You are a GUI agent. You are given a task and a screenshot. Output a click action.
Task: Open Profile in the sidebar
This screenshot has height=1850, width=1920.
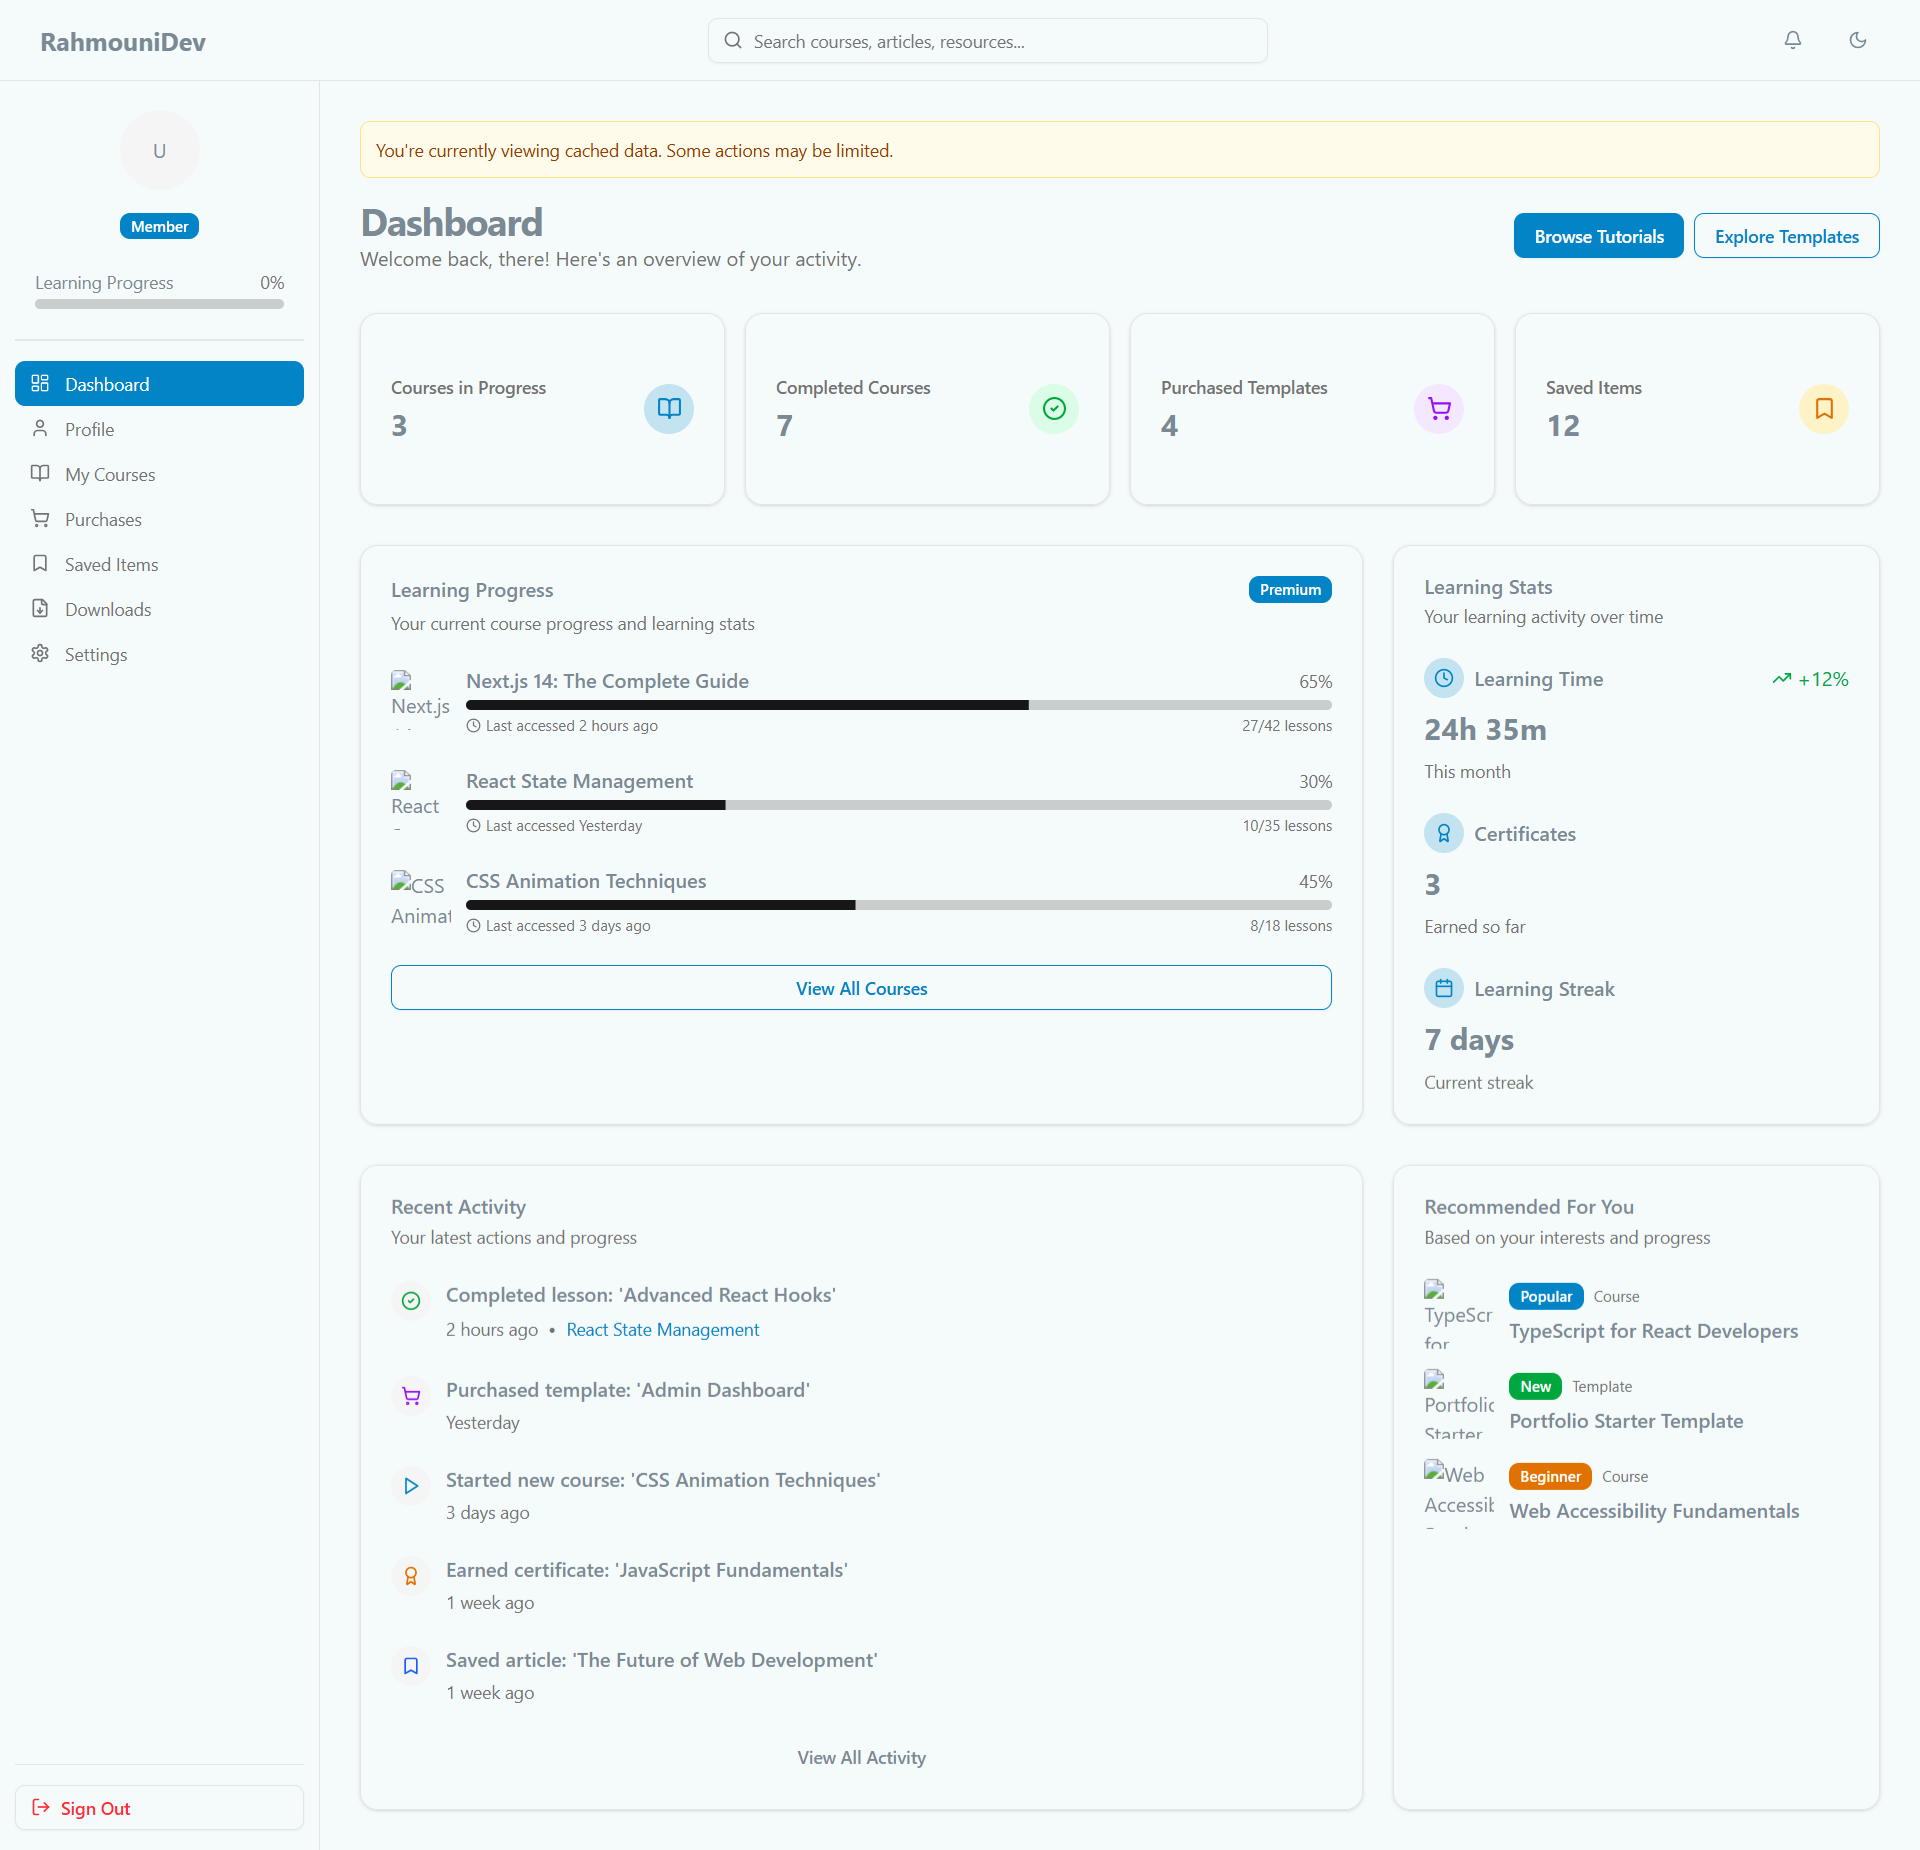[x=89, y=429]
